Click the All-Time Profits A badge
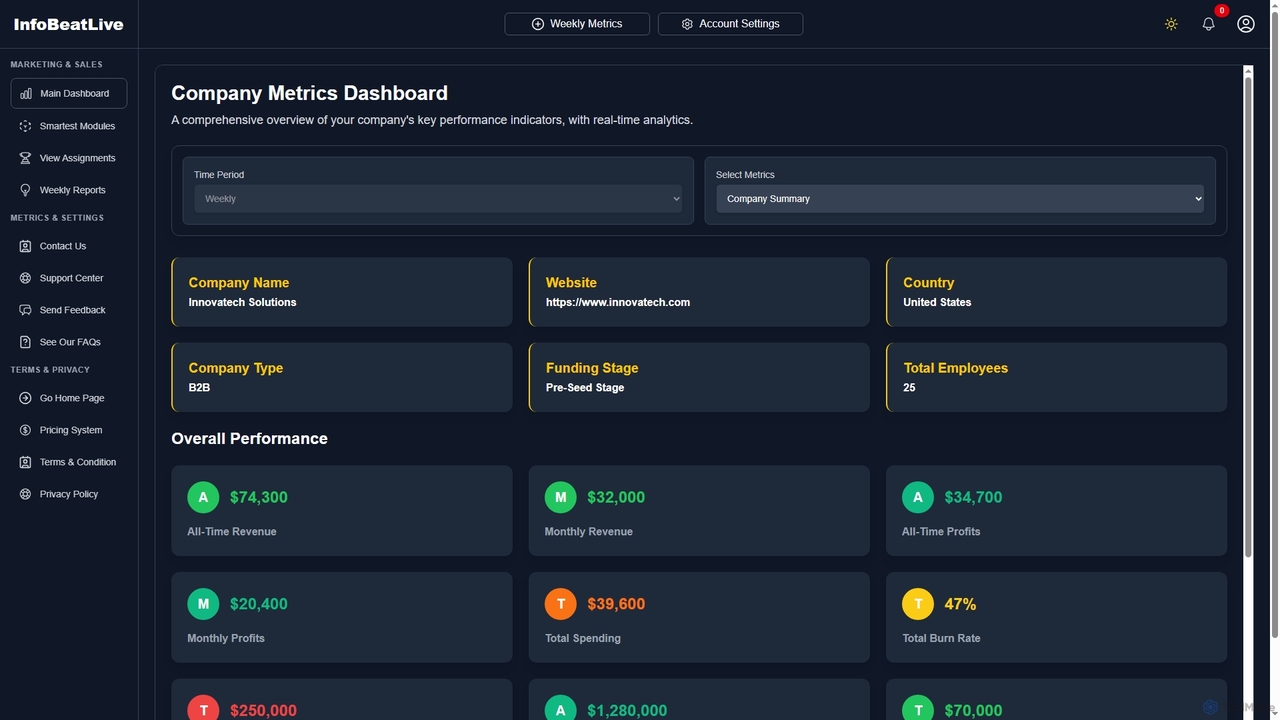 click(918, 497)
